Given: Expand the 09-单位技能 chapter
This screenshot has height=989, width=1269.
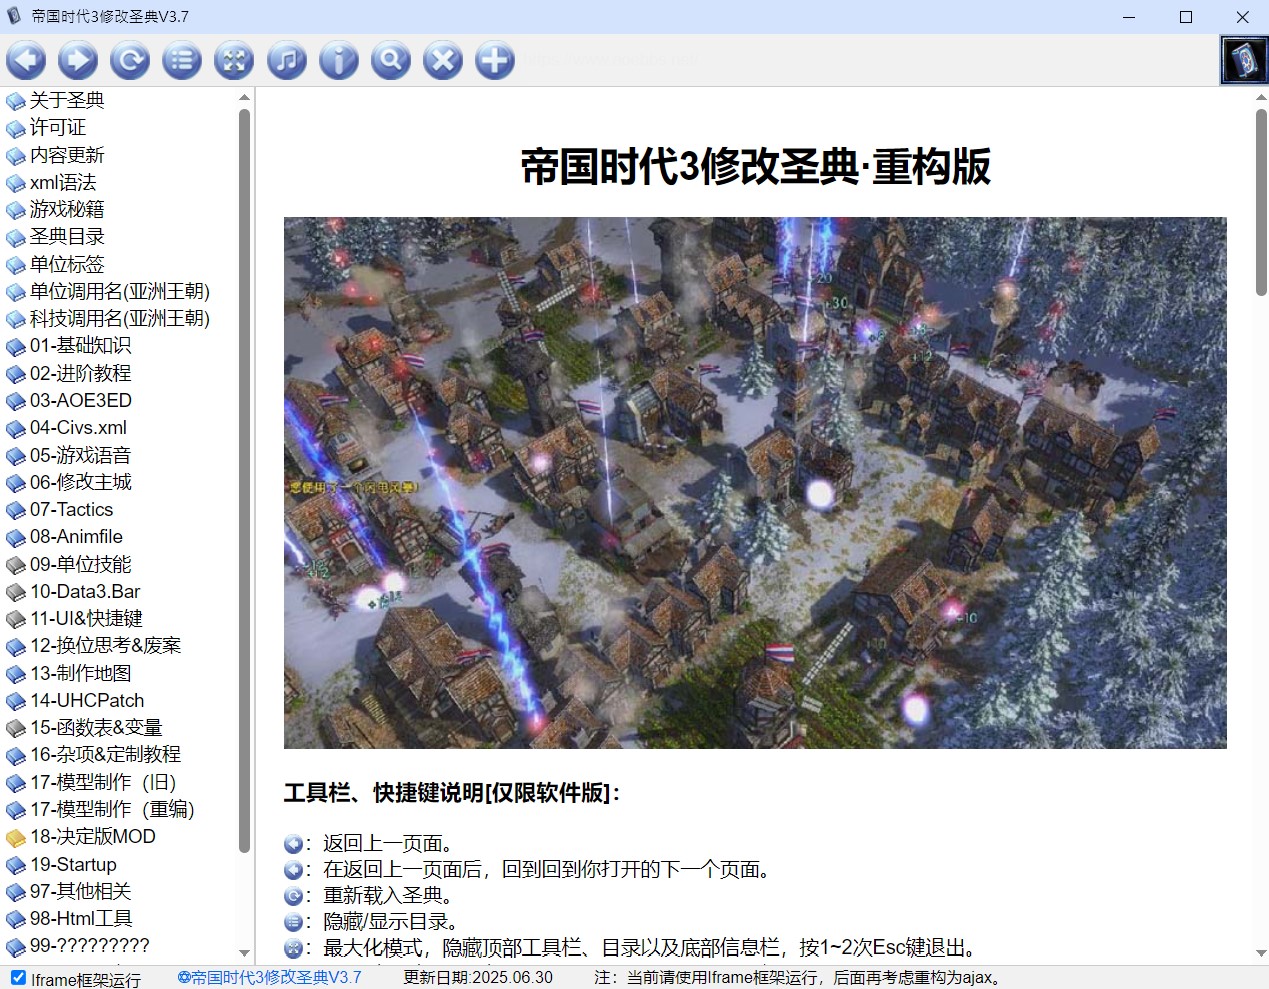Looking at the screenshot, I should point(80,564).
